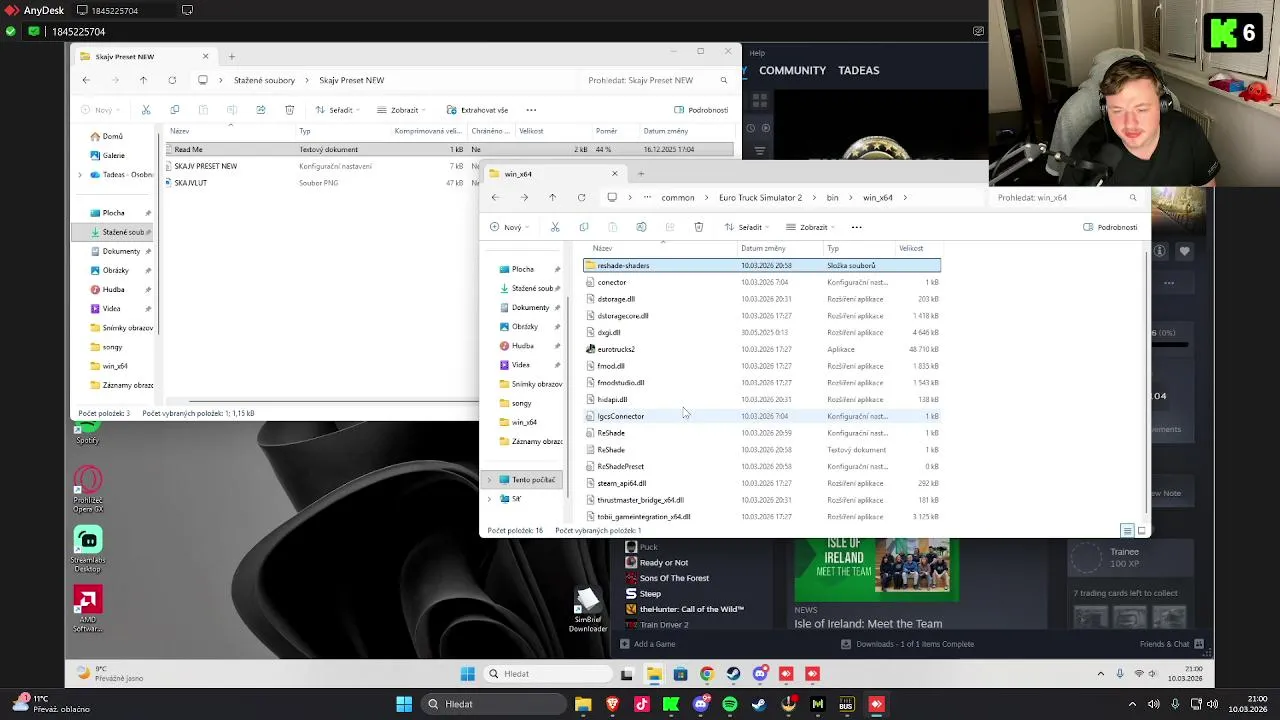Click Cut icon in Skajv Preset NEW toolbar
The width and height of the screenshot is (1280, 720).
(146, 110)
